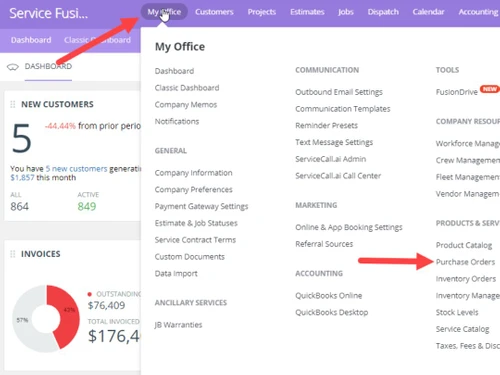Open the Jobs menu
This screenshot has width=500, height=375.
pos(346,12)
